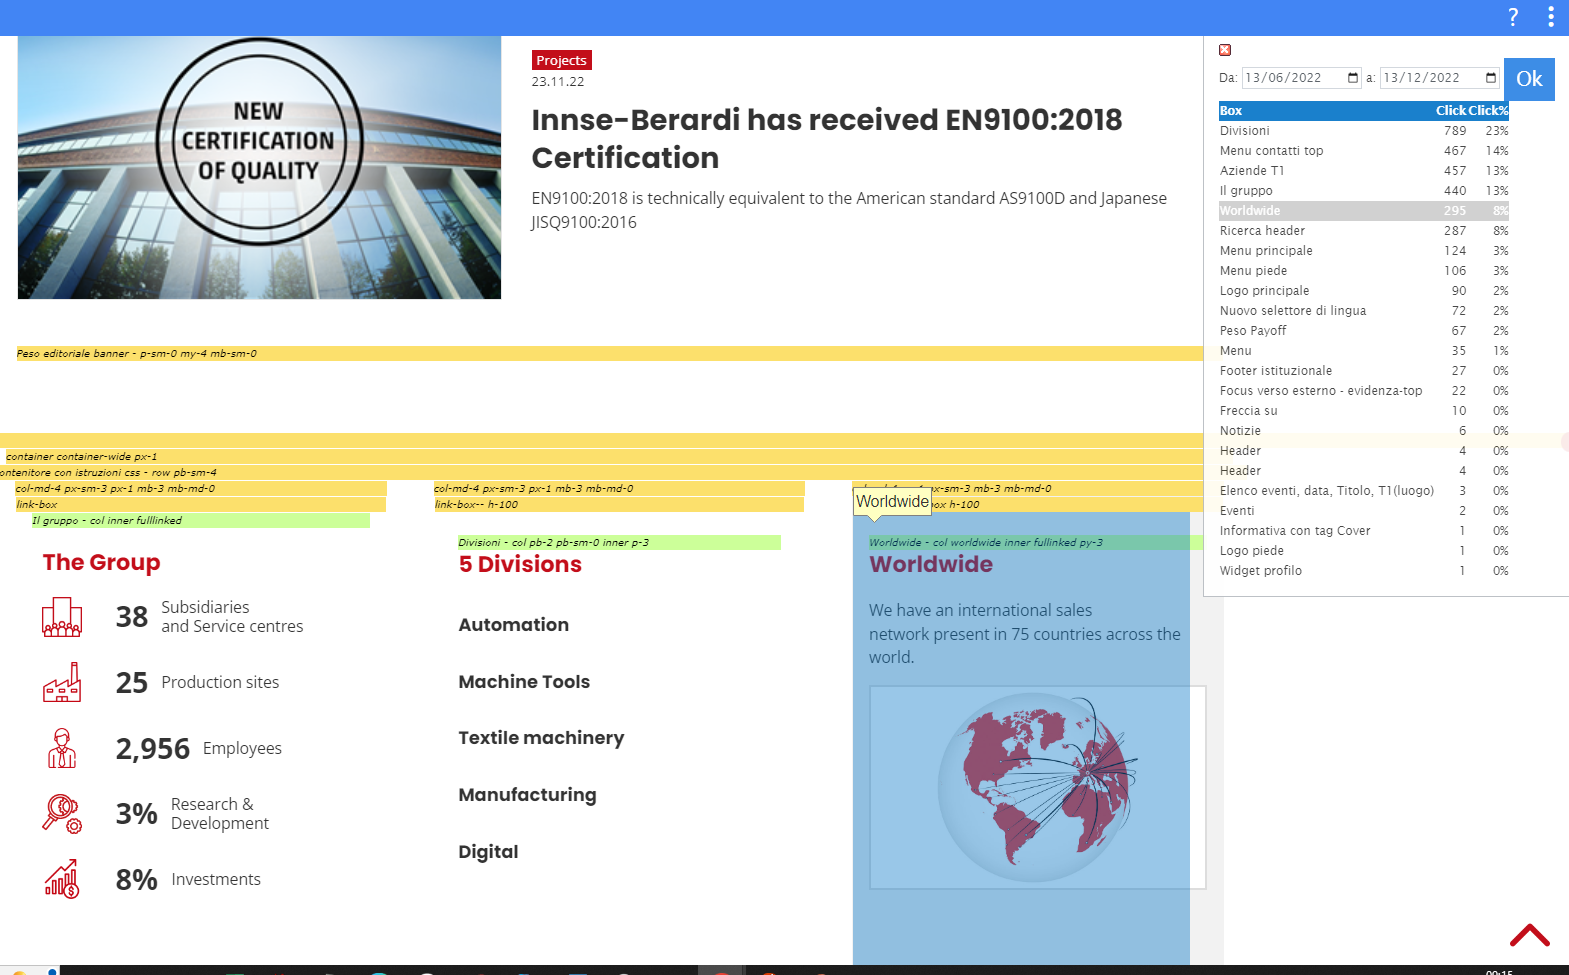
Task: Select the Eventi row with 2 clicks
Action: (1364, 511)
